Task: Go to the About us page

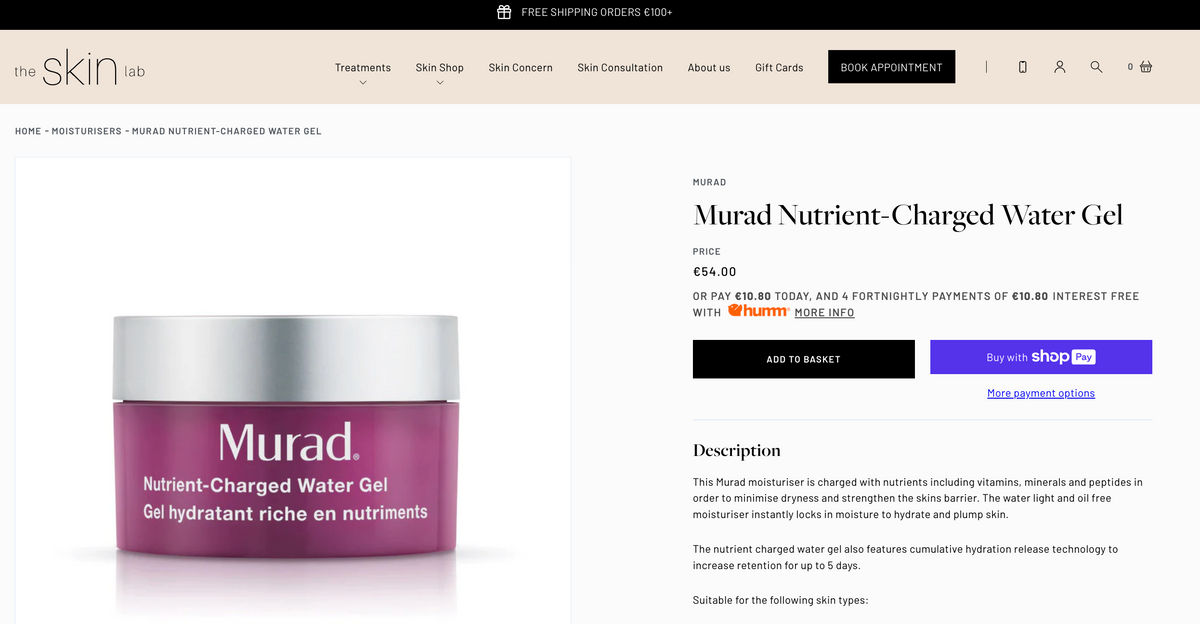Action: point(709,67)
